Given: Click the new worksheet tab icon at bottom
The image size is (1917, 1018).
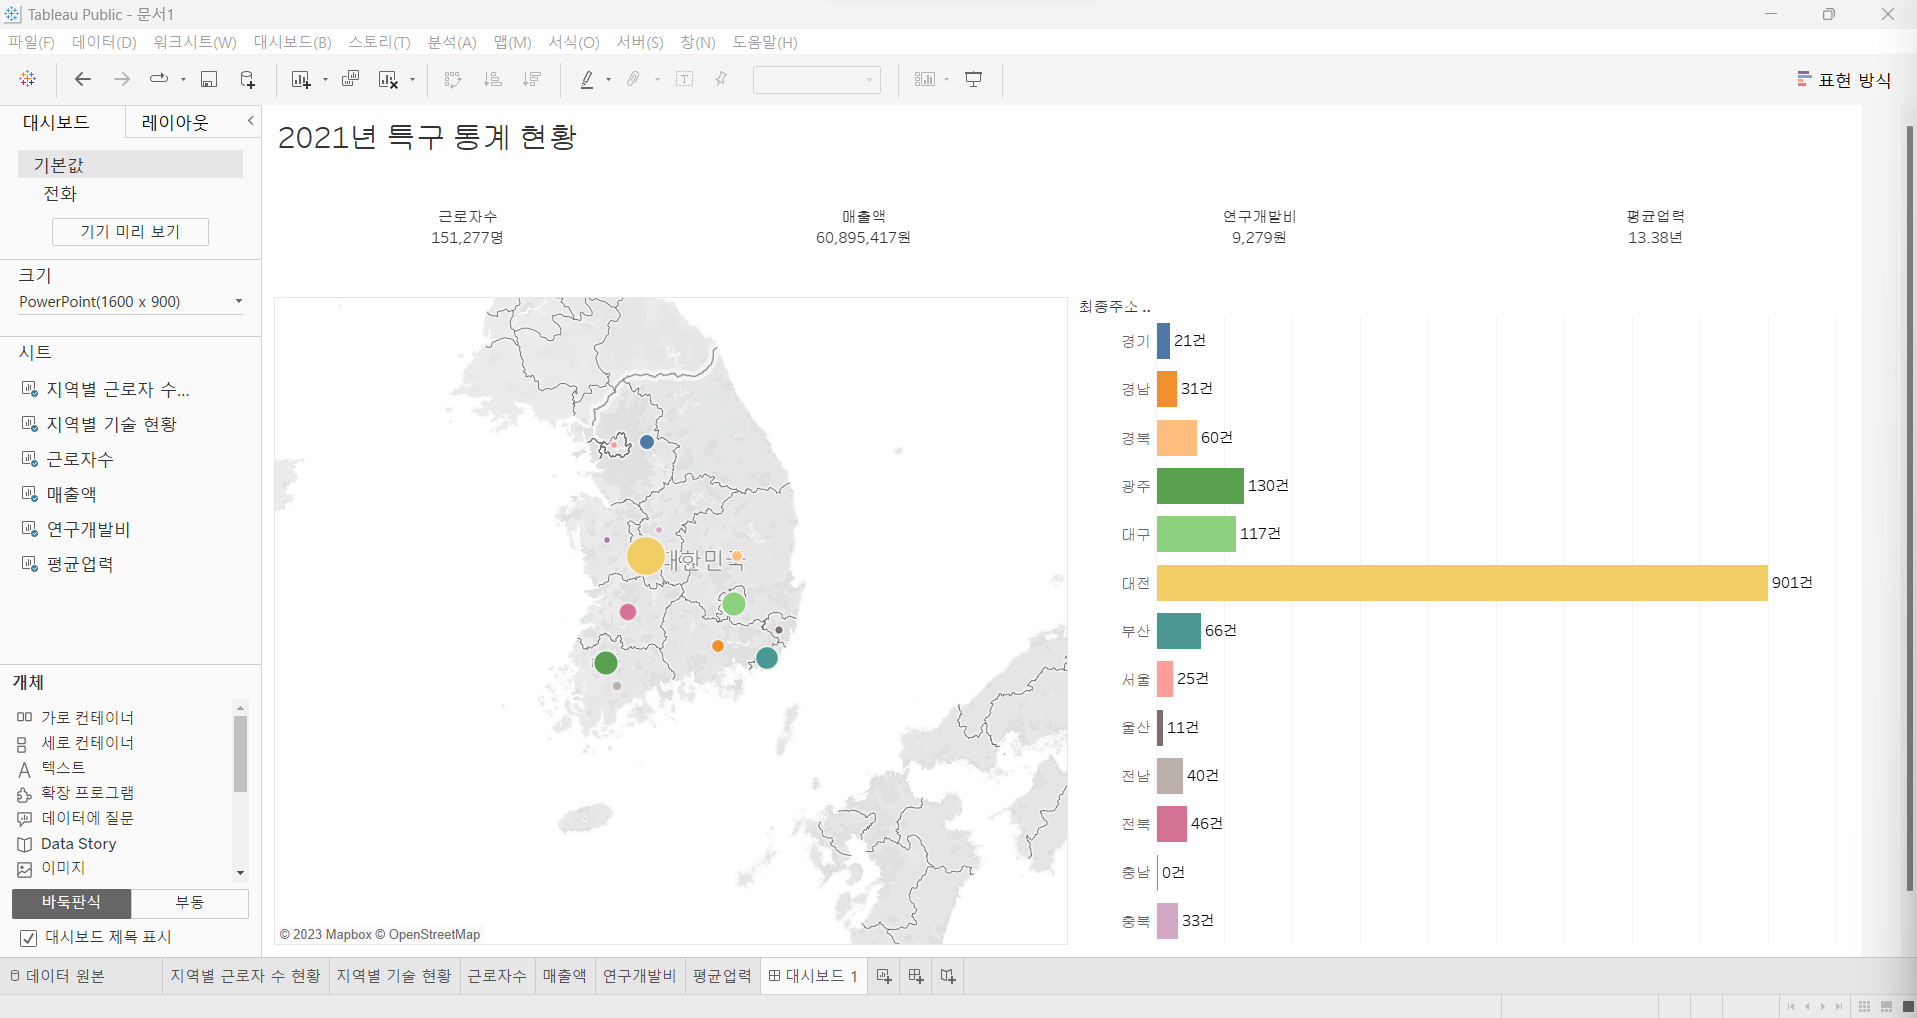Looking at the screenshot, I should tap(884, 976).
